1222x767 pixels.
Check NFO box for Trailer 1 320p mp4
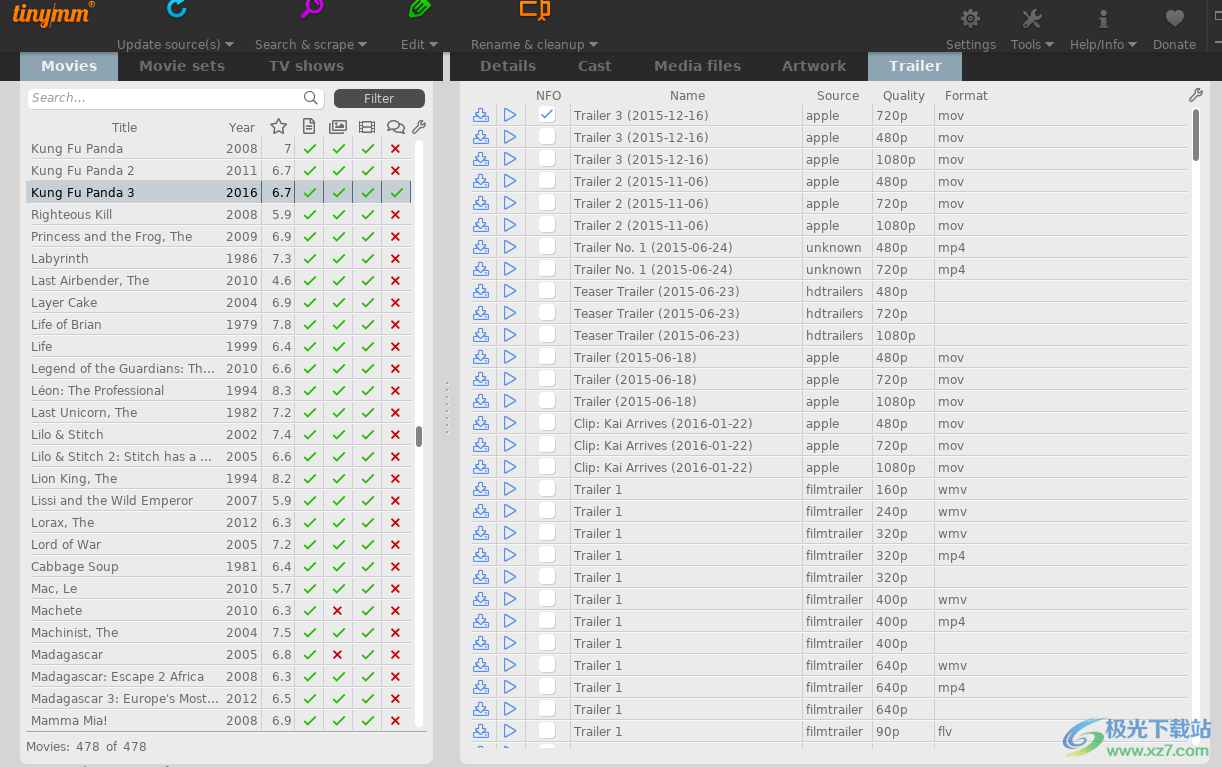click(547, 555)
